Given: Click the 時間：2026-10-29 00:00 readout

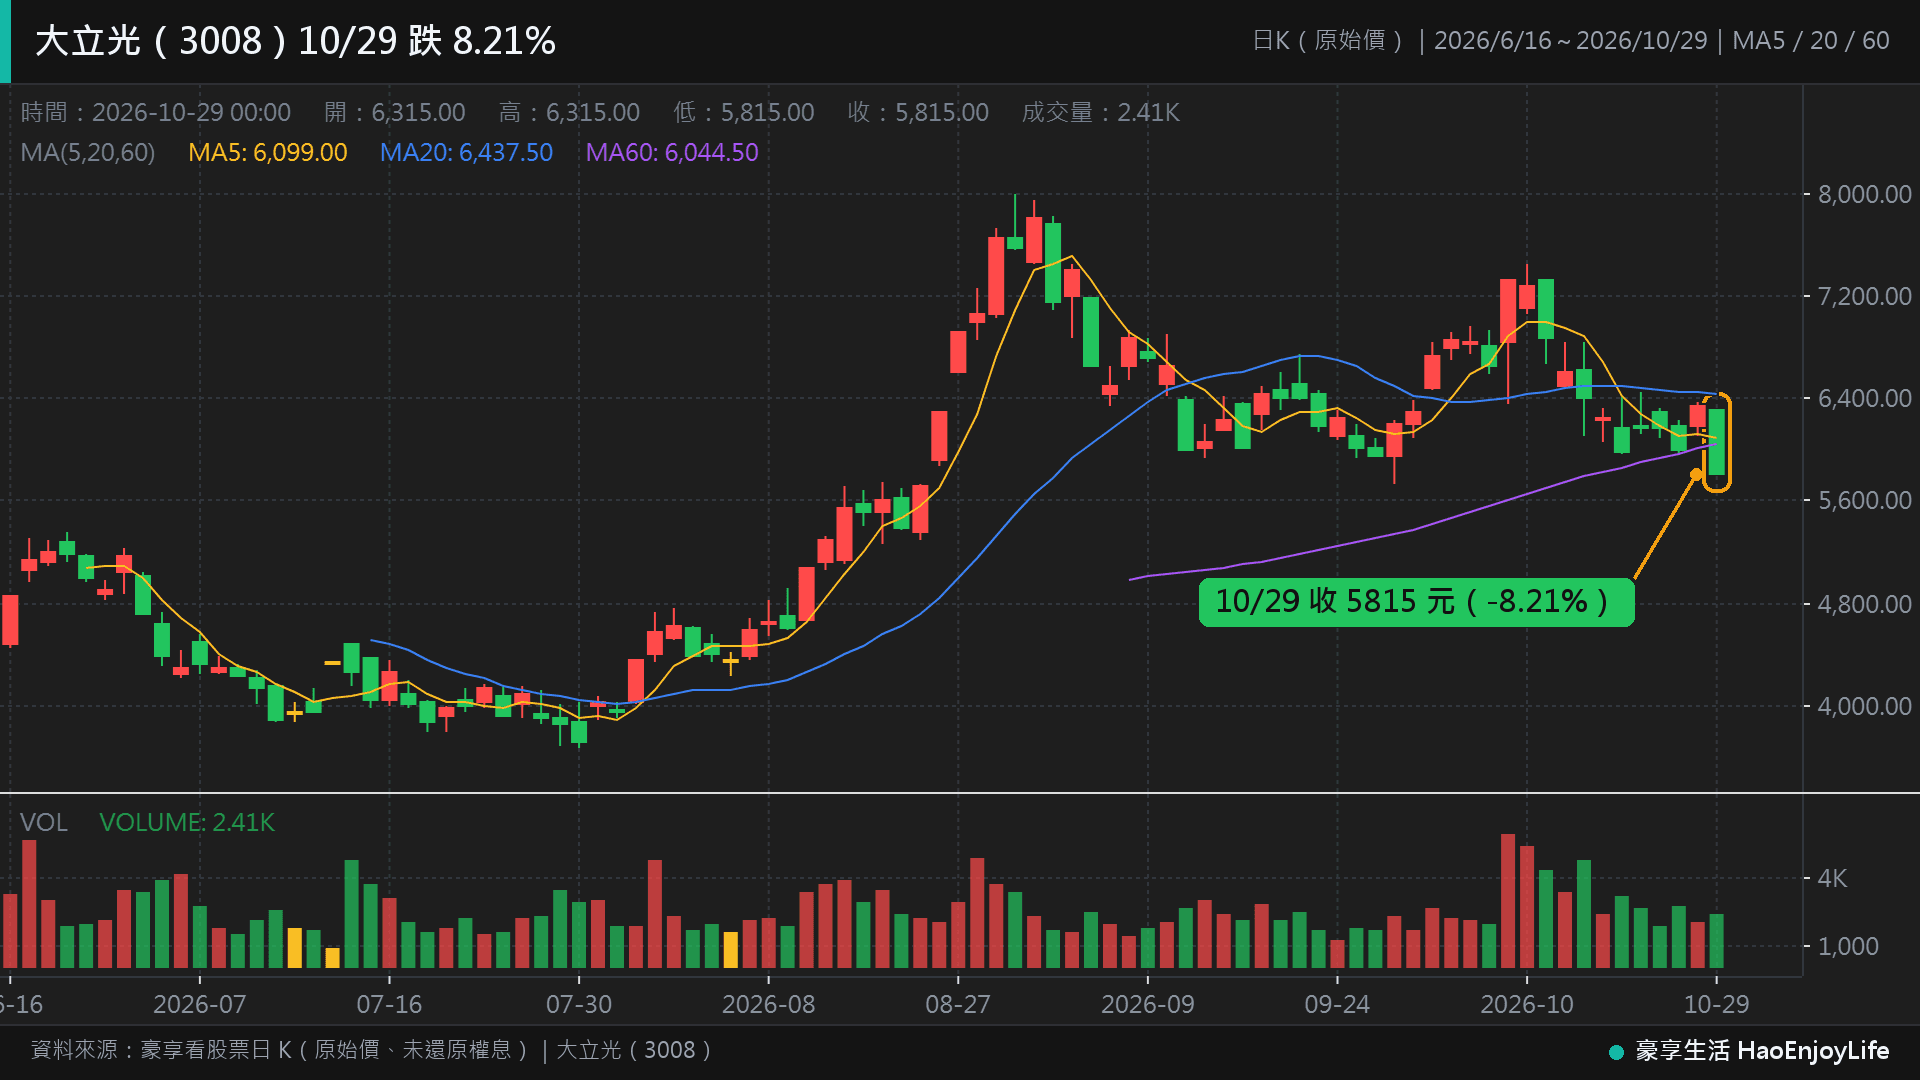Looking at the screenshot, I should tap(156, 112).
